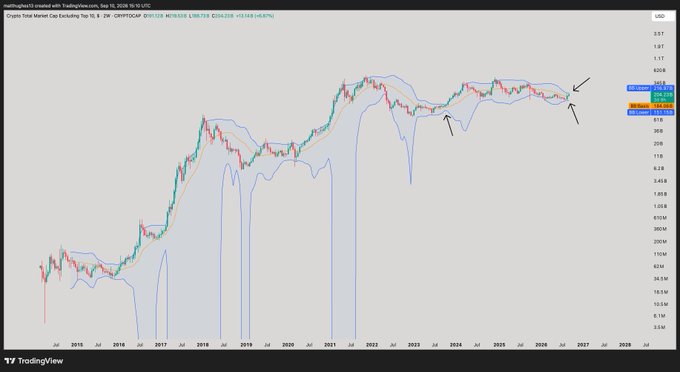
Task: Click the 1.9T price scale label
Action: (x=659, y=46)
